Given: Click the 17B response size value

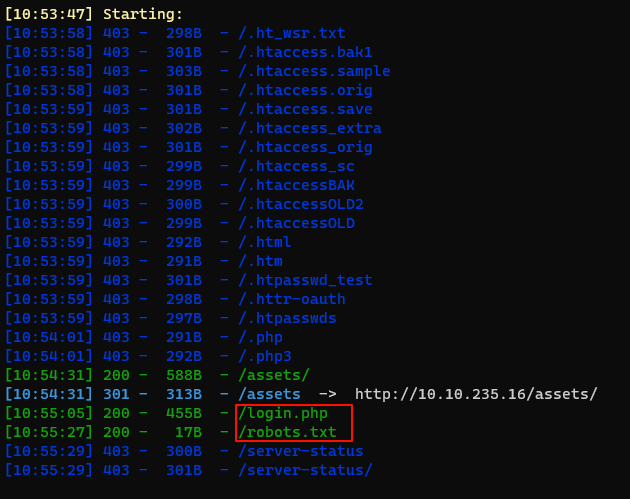Looking at the screenshot, I should pyautogui.click(x=189, y=432).
